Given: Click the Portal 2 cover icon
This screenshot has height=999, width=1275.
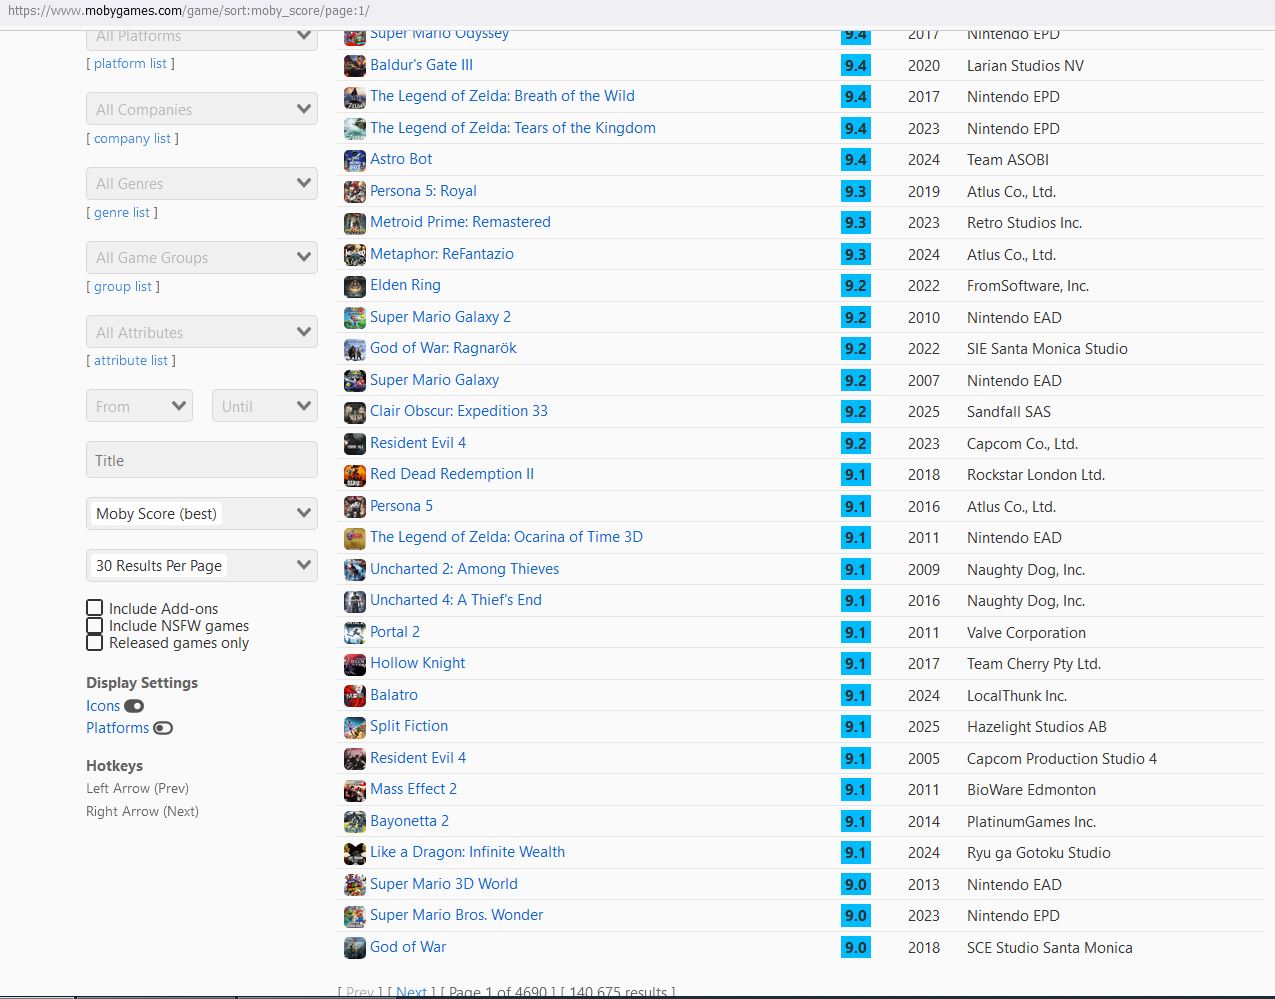Looking at the screenshot, I should [x=355, y=633].
